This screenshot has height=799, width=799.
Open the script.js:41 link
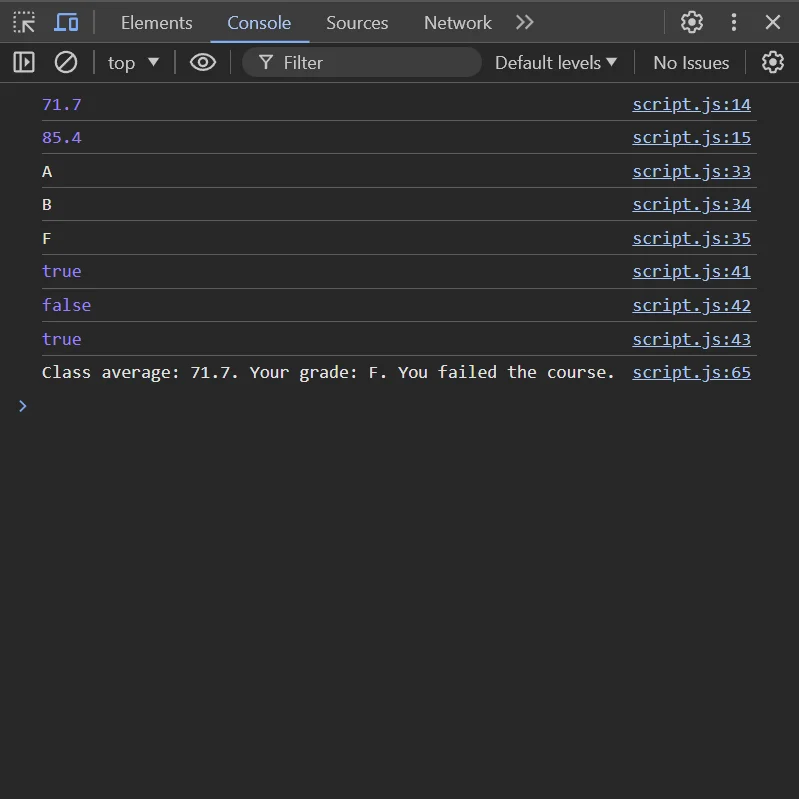point(691,272)
